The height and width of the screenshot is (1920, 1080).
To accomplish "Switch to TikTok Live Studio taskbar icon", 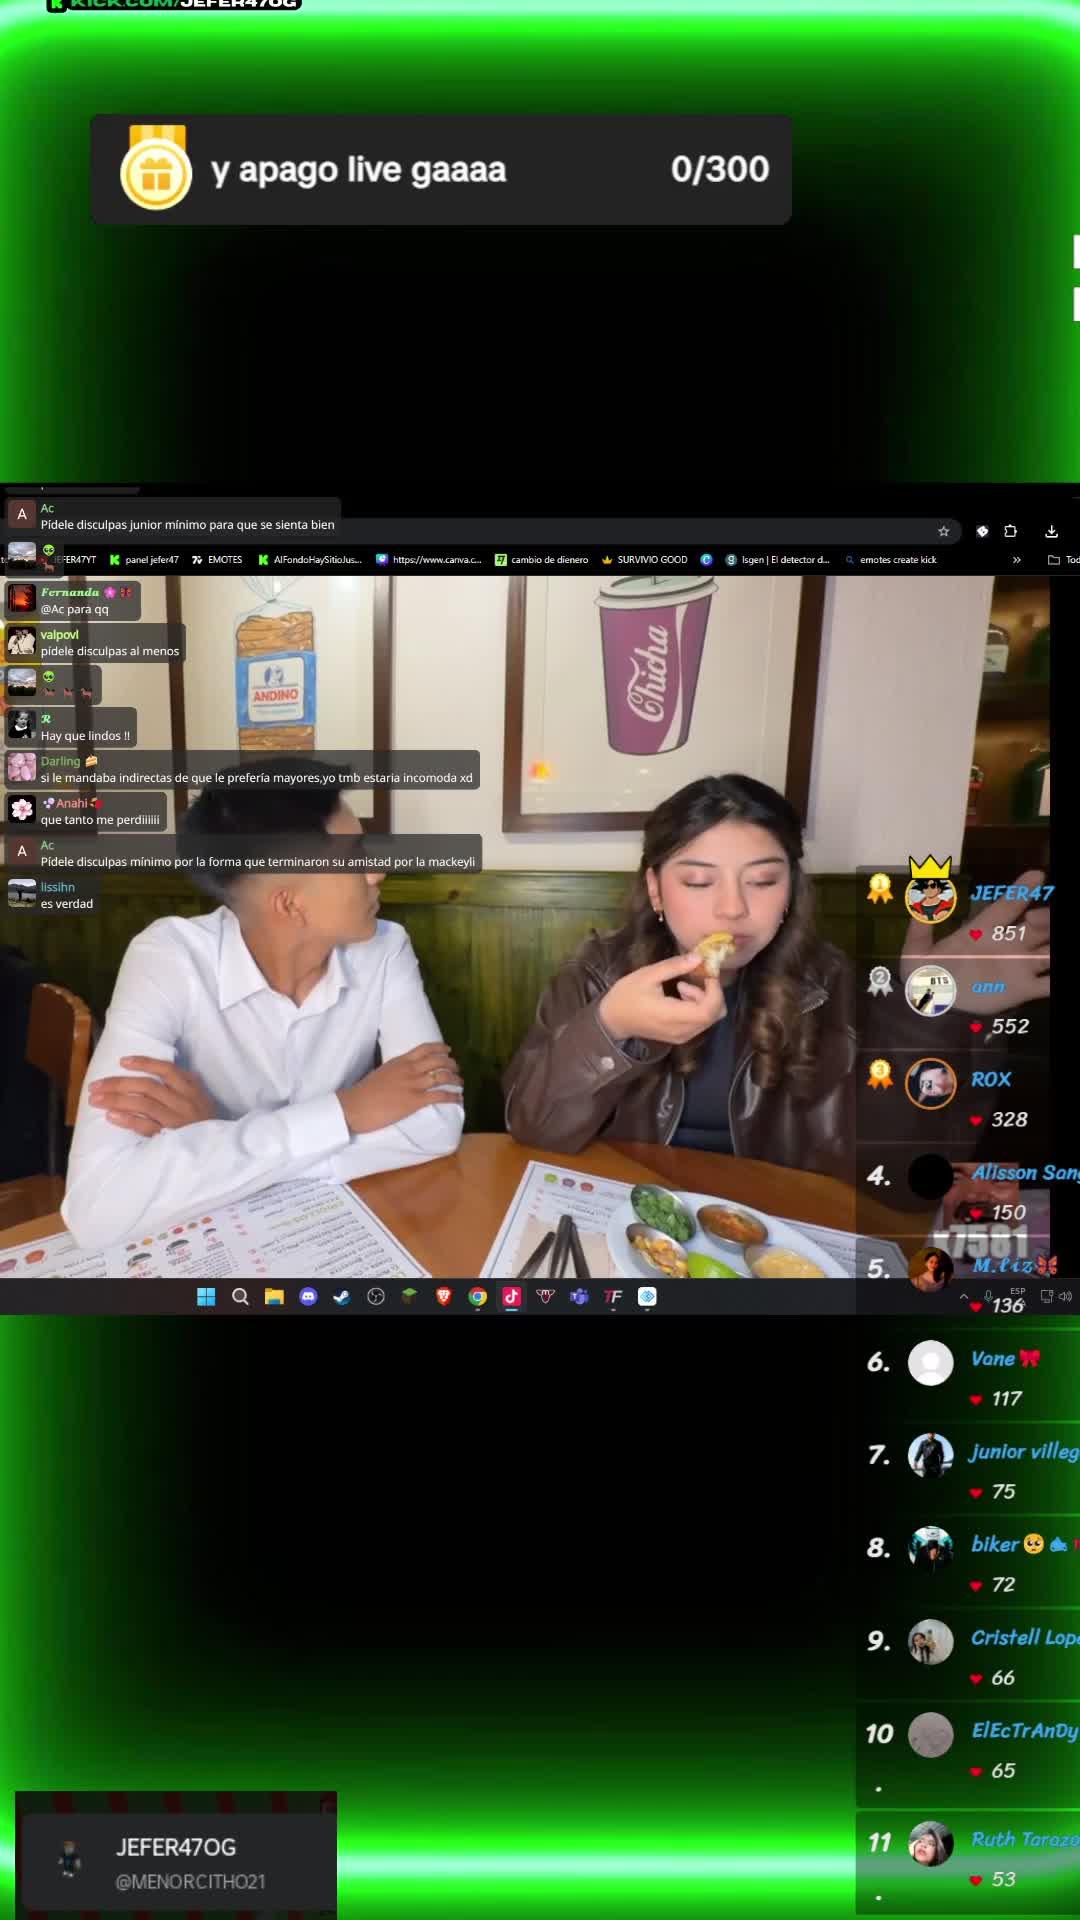I will coord(512,1296).
